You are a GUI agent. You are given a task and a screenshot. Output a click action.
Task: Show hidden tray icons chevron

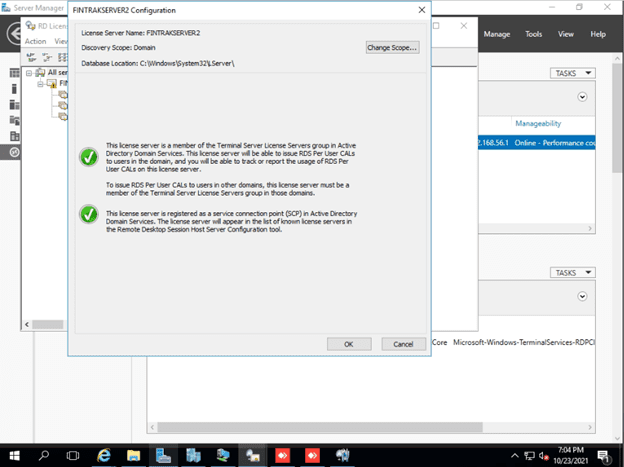coord(515,455)
